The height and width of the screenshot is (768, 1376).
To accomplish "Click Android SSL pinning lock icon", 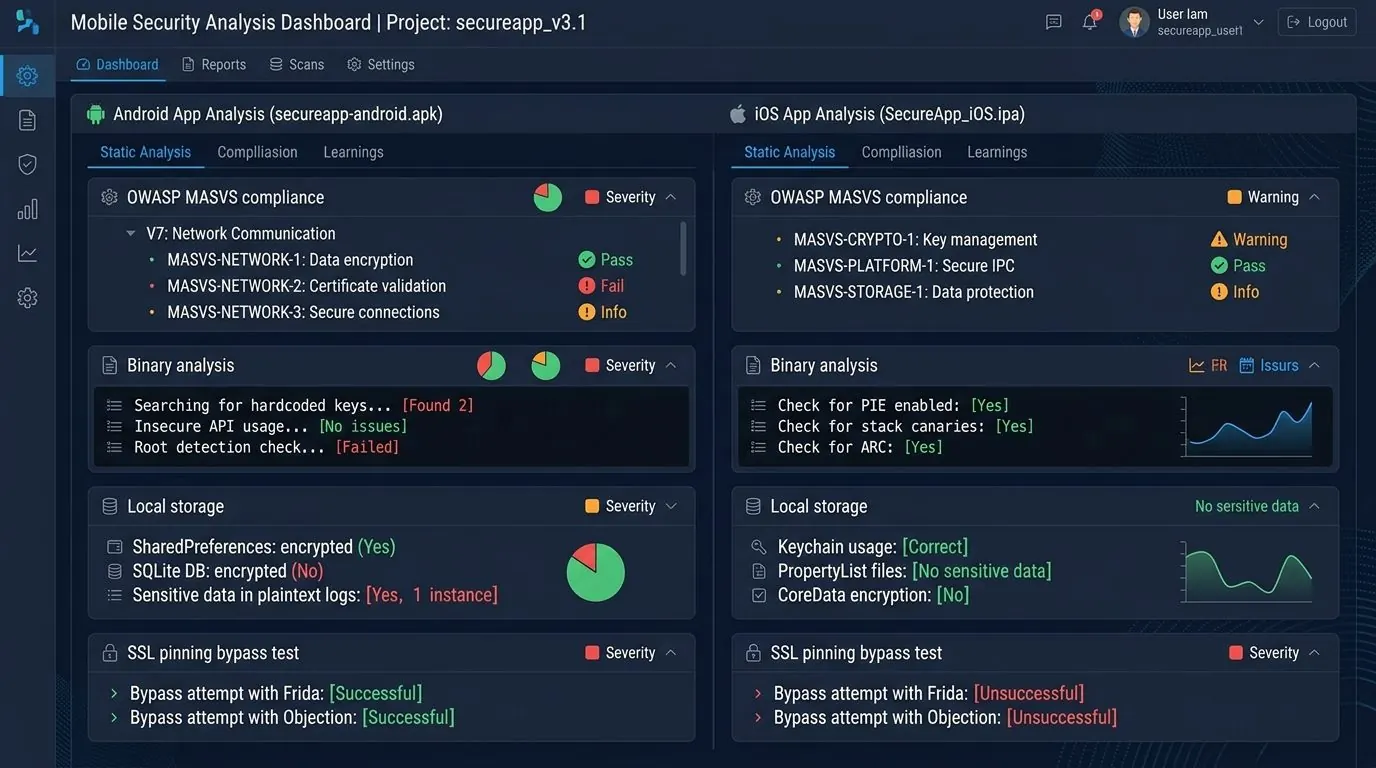I will (x=110, y=653).
